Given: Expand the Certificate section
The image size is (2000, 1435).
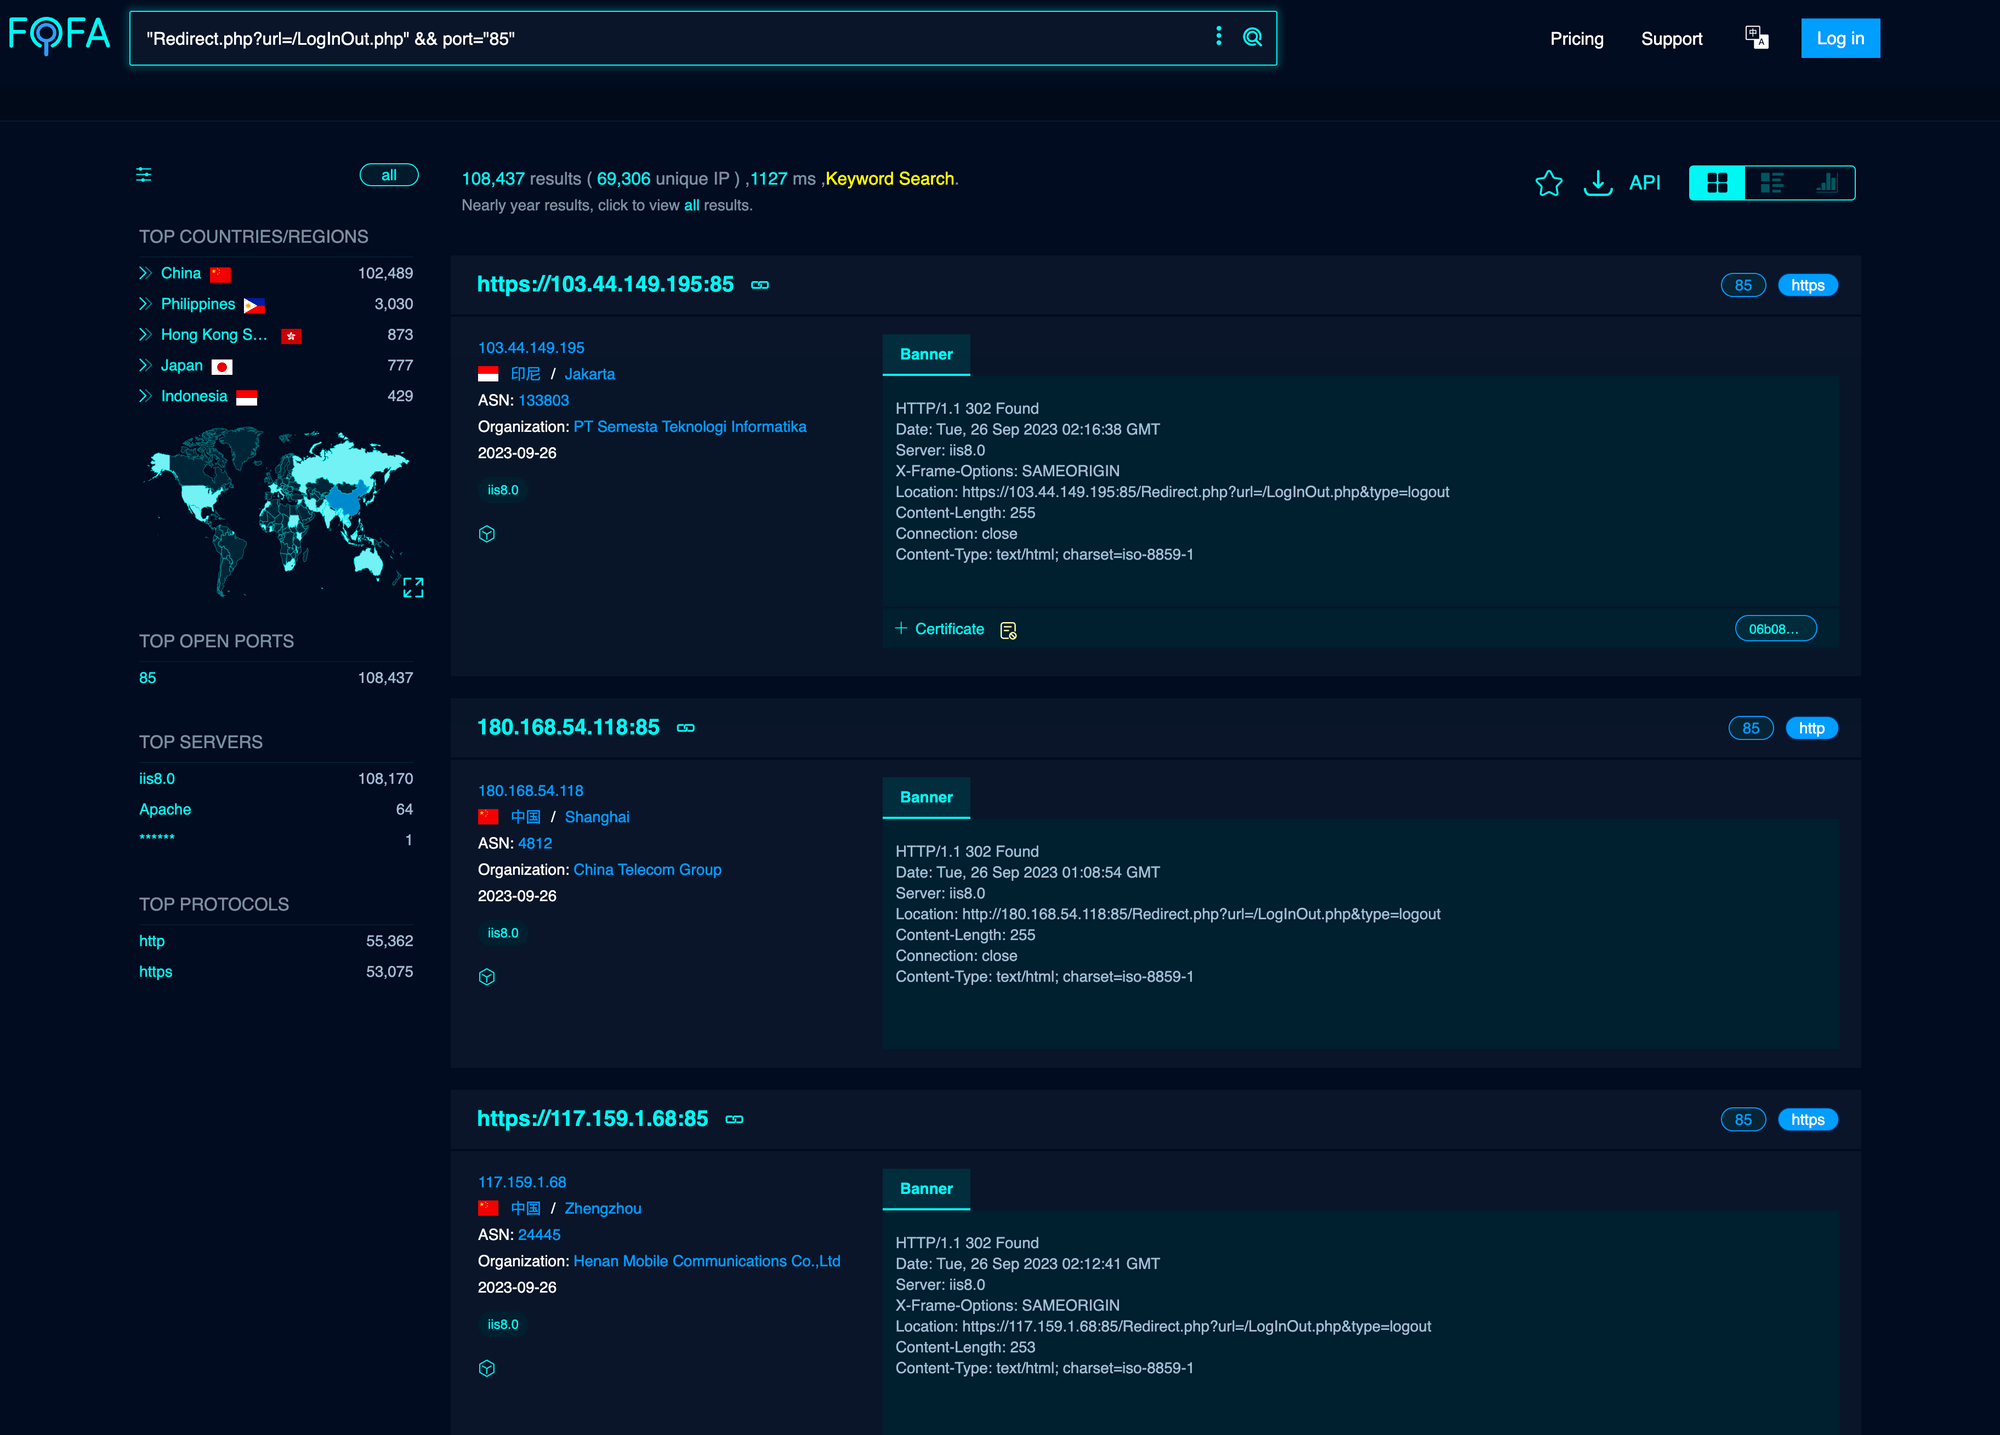Looking at the screenshot, I should click(940, 629).
